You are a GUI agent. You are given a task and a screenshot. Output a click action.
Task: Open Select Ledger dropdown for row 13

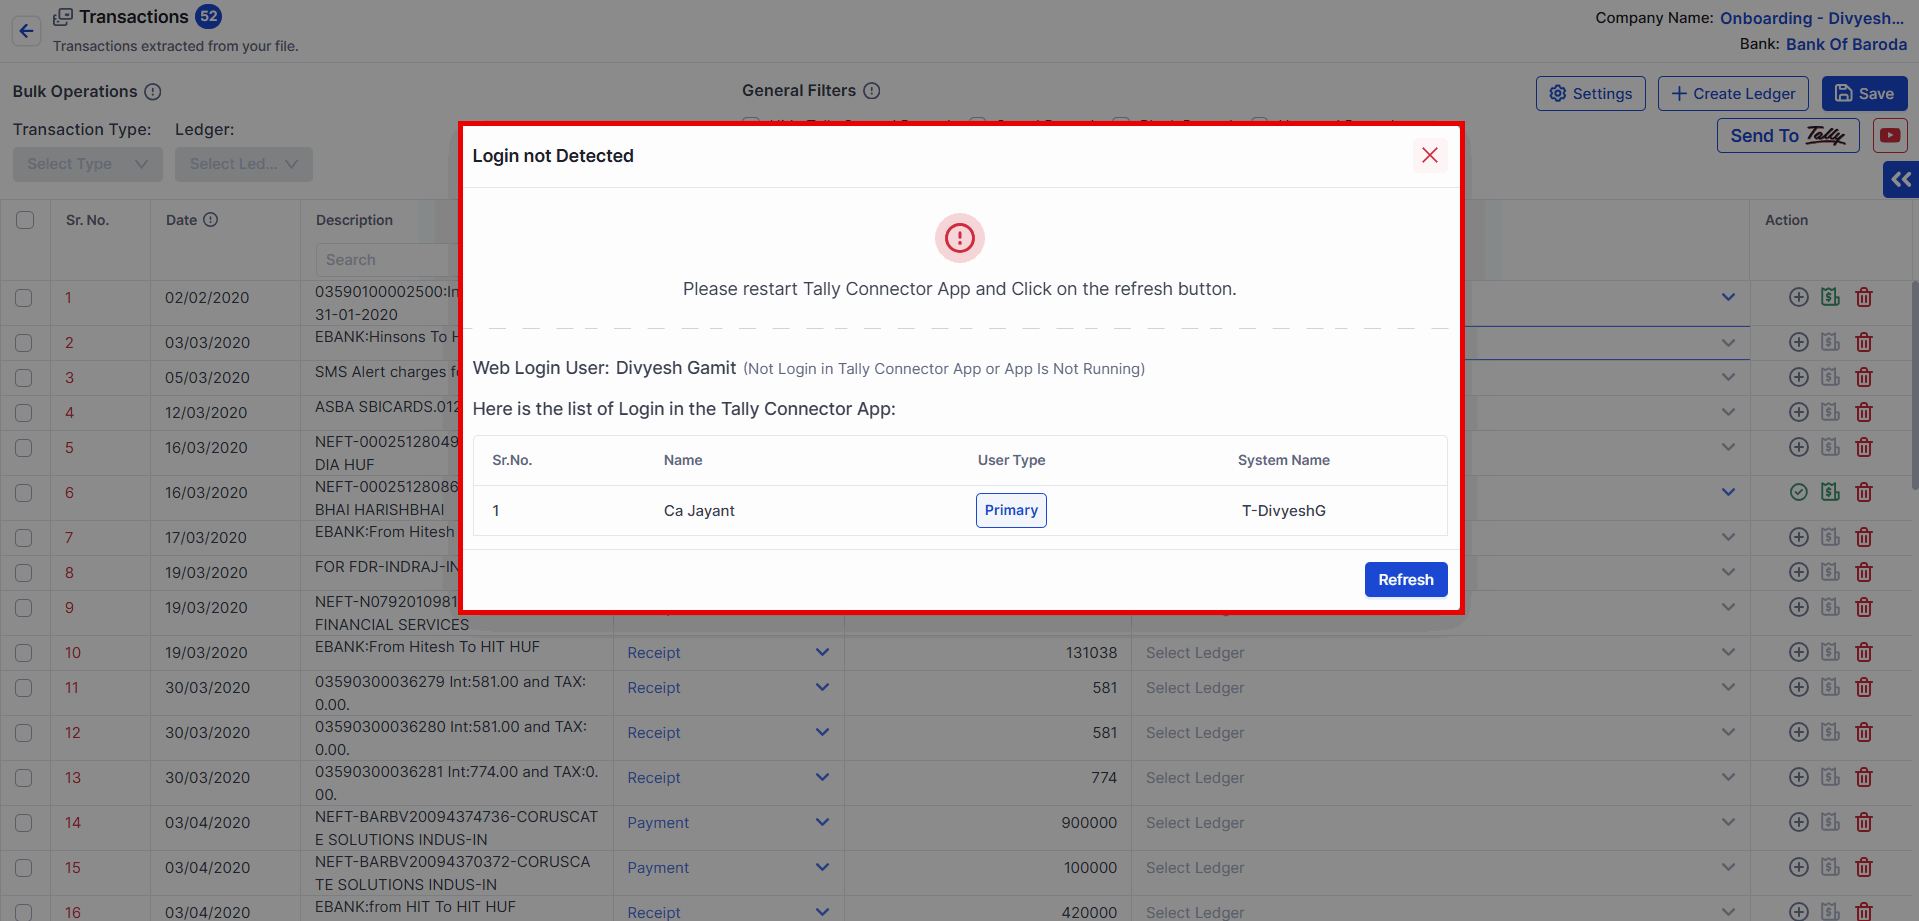[x=1440, y=778]
